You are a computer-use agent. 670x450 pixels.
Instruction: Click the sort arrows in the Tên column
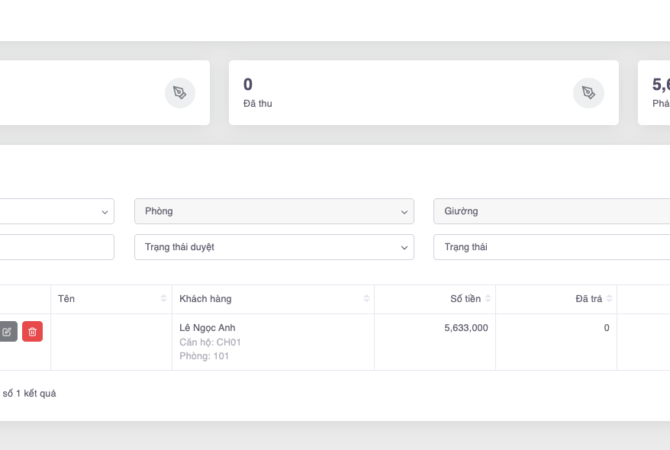164,299
